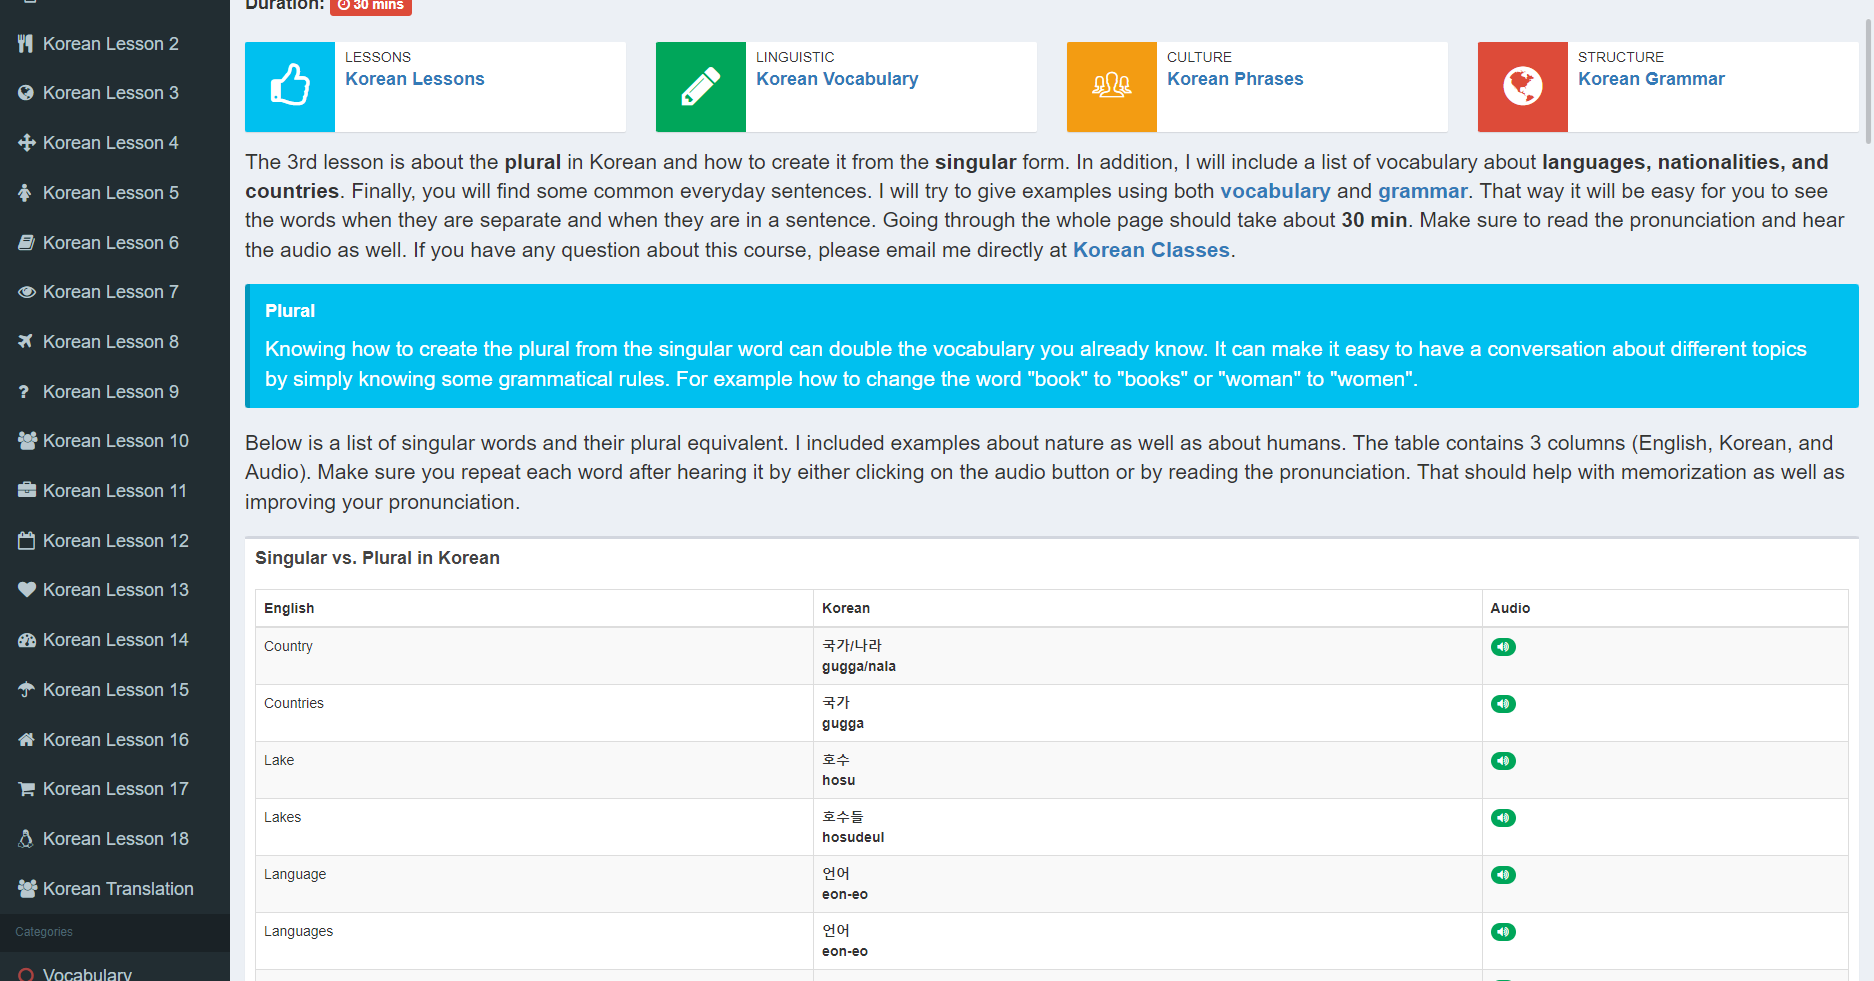1874x981 pixels.
Task: Play the audio for Lake
Action: coord(1503,760)
